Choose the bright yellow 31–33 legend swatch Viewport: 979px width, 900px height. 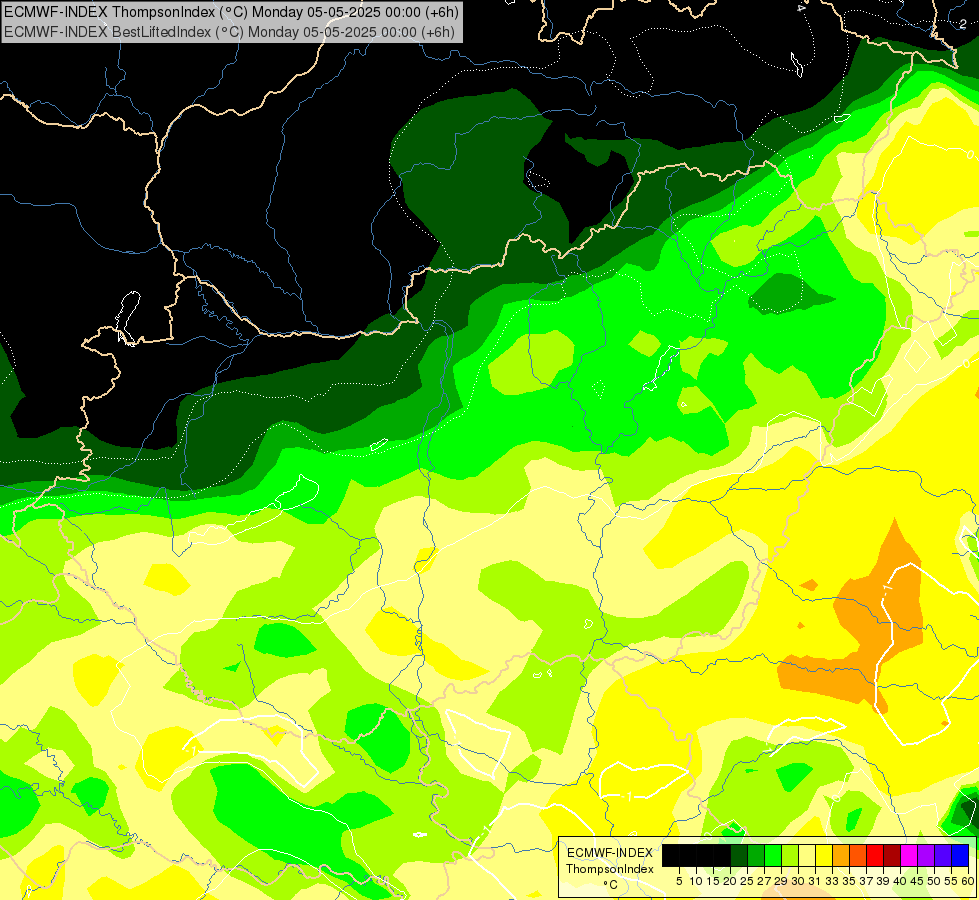824,855
